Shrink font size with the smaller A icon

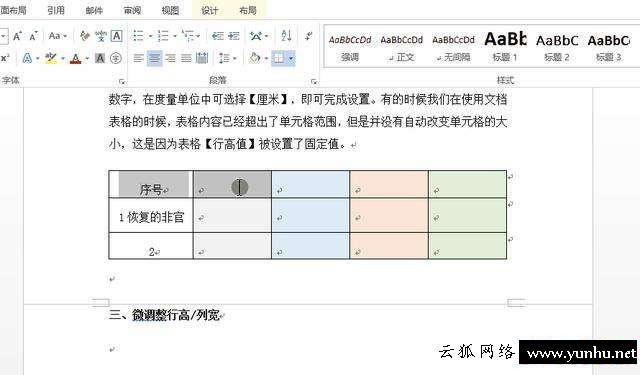click(x=33, y=36)
